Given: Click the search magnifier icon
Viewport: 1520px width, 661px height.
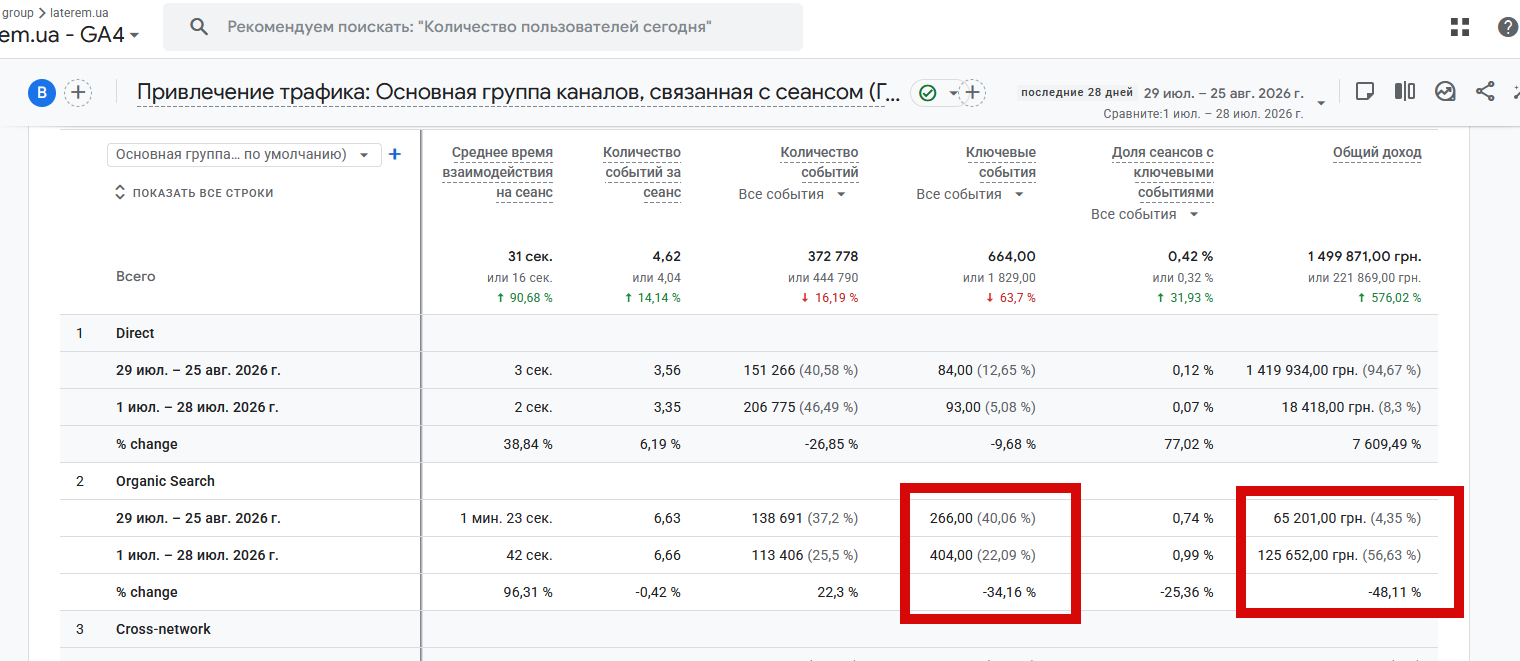Looking at the screenshot, I should pyautogui.click(x=199, y=27).
